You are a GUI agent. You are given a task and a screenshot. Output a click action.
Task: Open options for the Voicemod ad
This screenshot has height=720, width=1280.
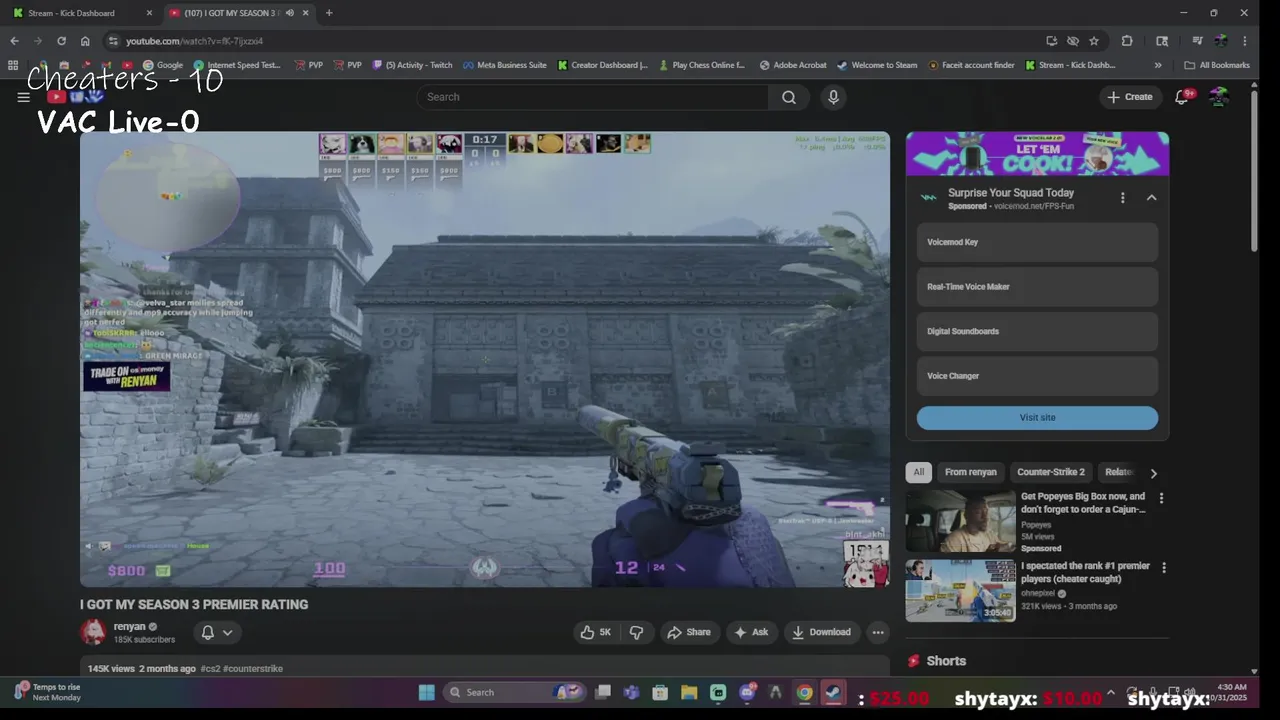pos(1122,198)
